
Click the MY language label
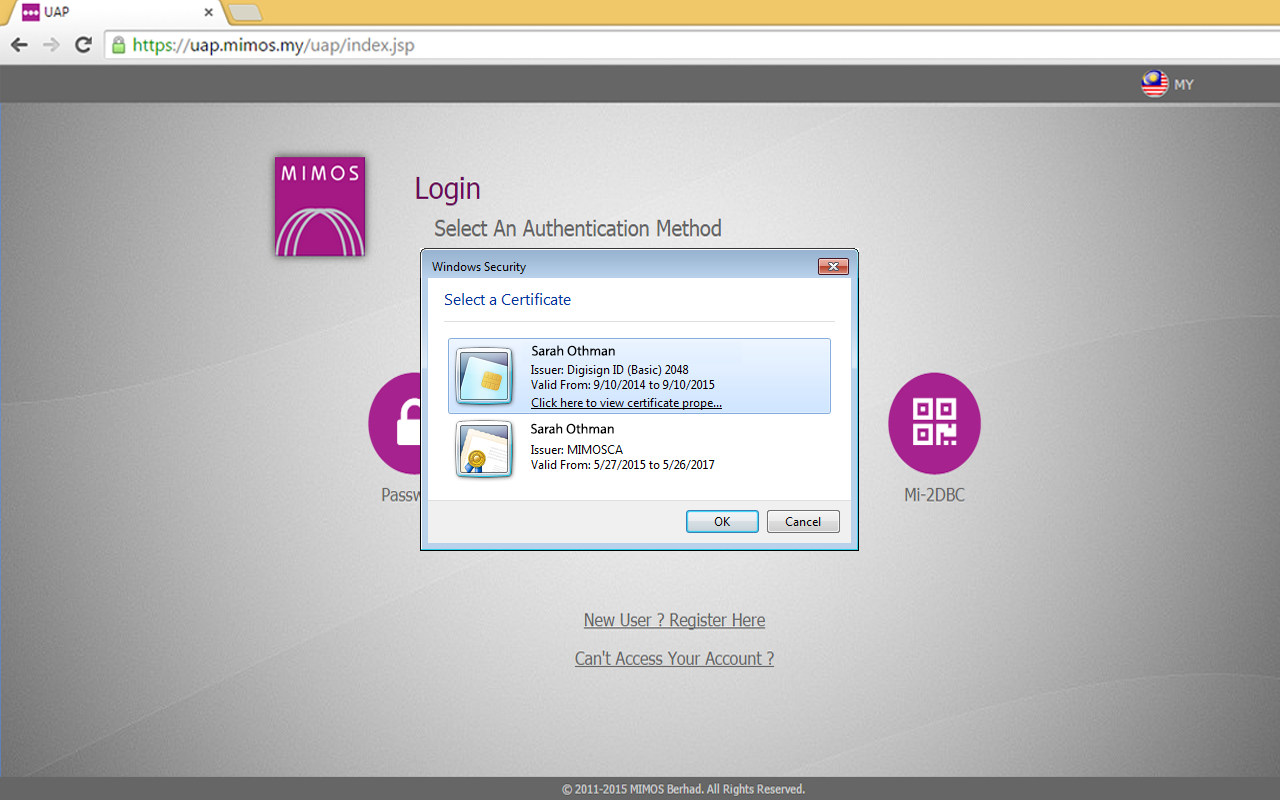(x=1184, y=85)
